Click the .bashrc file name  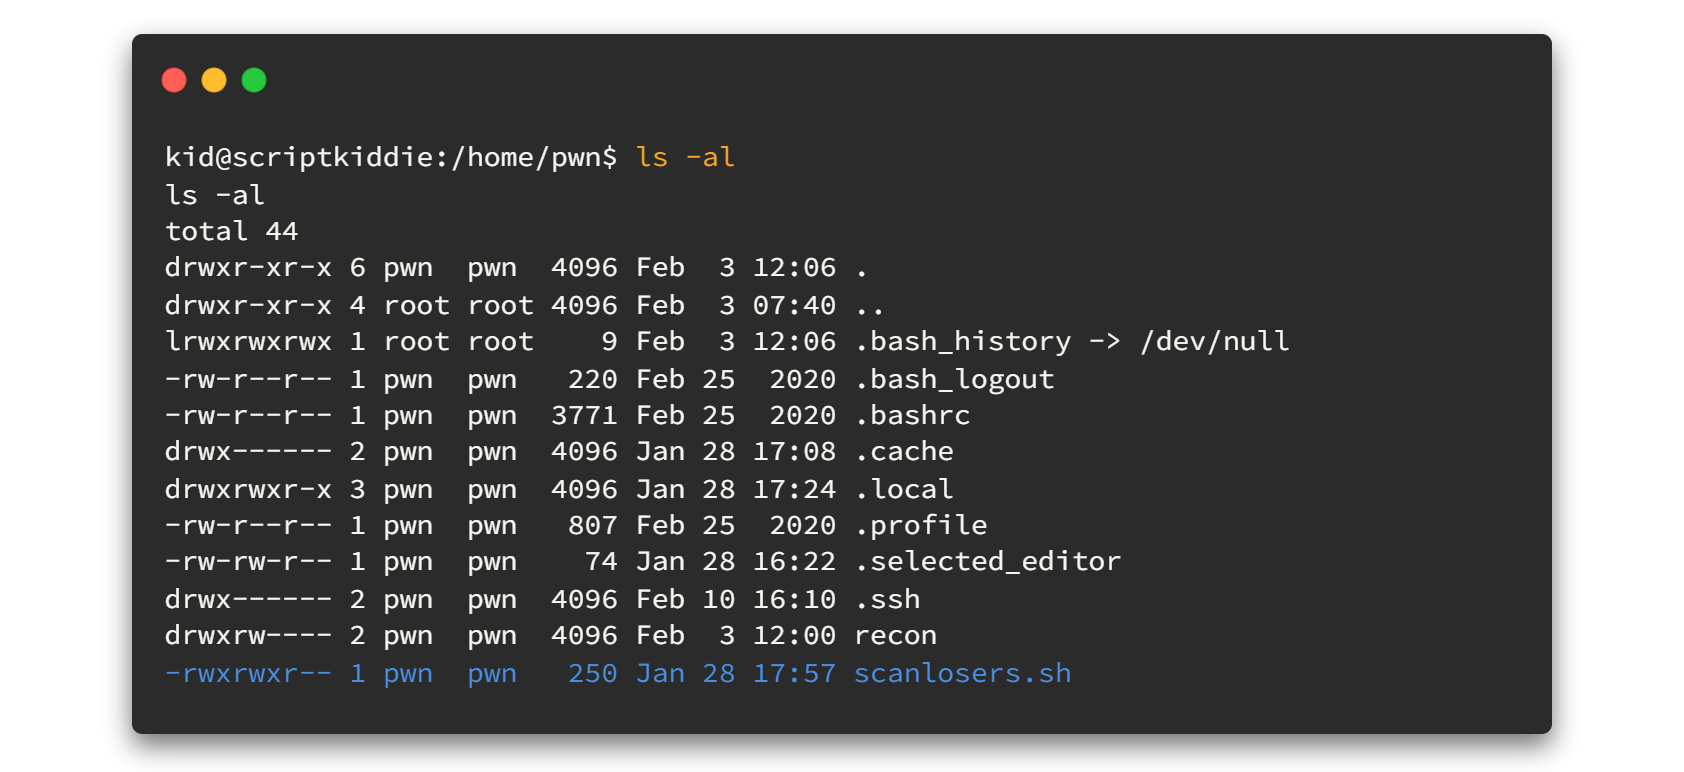[x=912, y=416]
